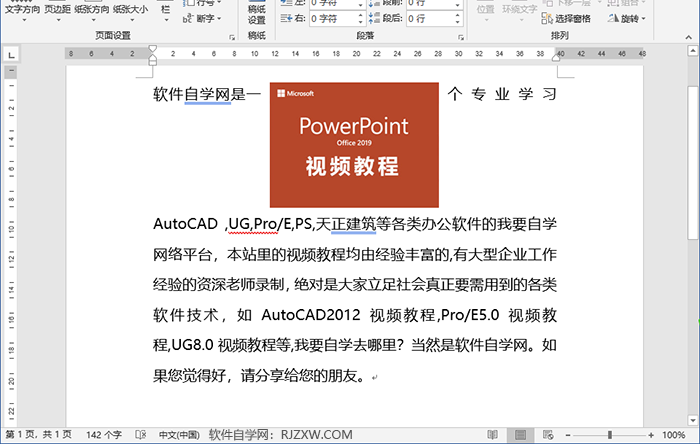Click the vertical scrollbar up arrow

[693, 51]
